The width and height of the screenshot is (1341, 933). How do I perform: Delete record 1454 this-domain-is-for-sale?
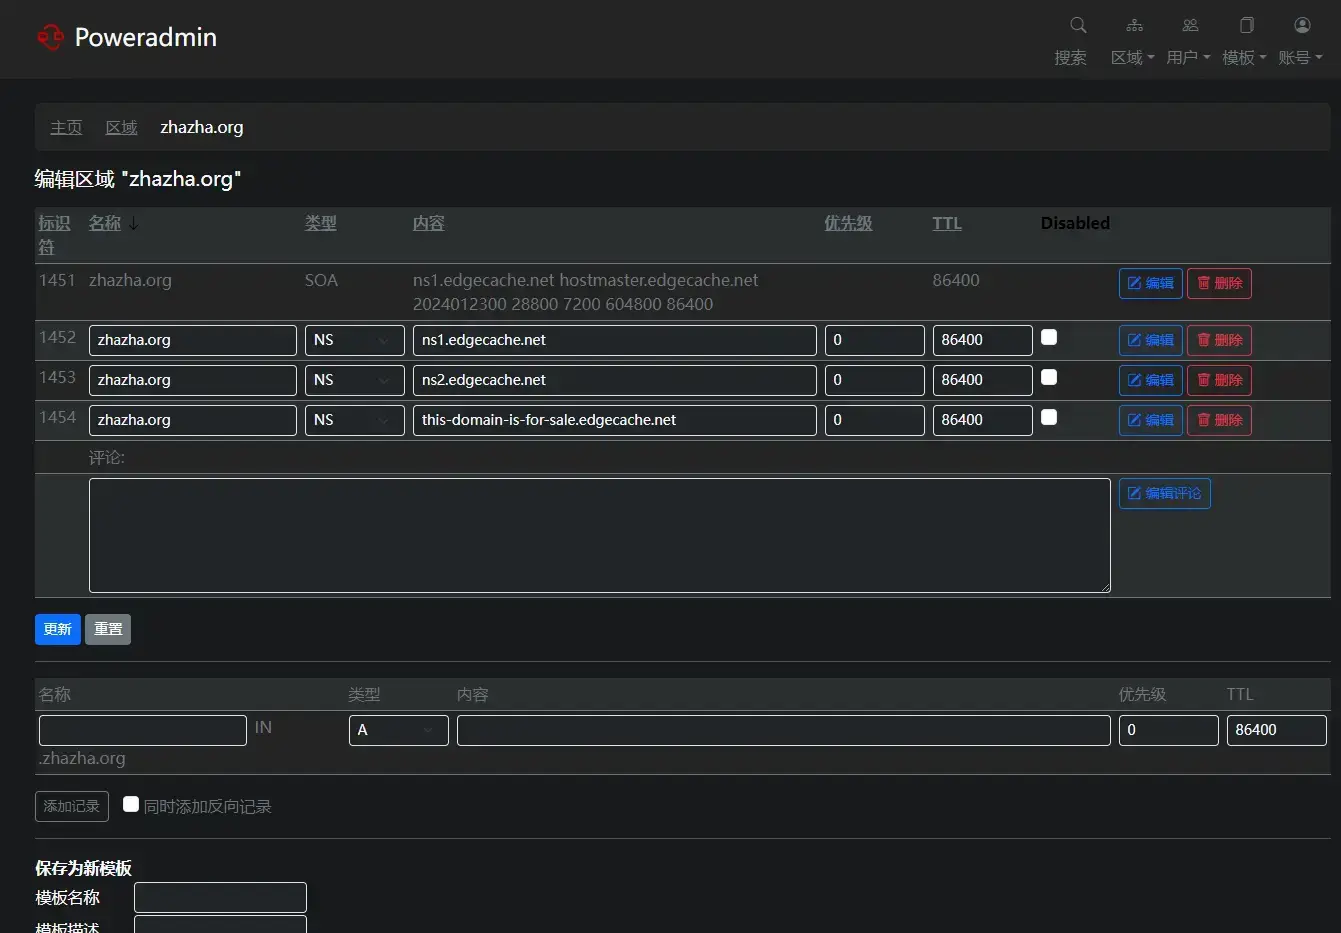click(1219, 420)
